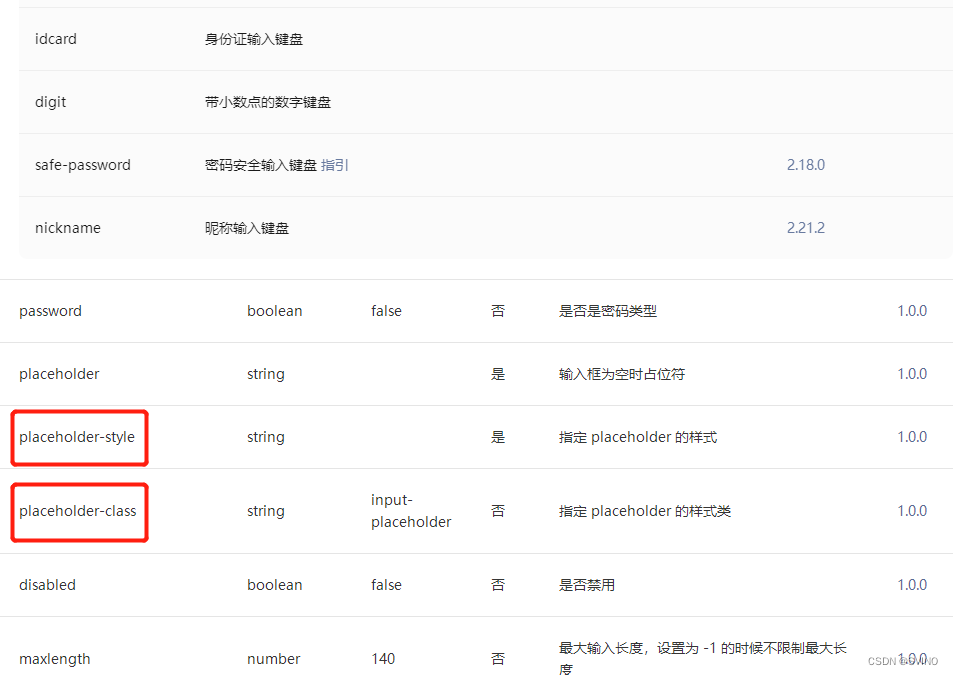Click the placeholder property name

click(58, 373)
